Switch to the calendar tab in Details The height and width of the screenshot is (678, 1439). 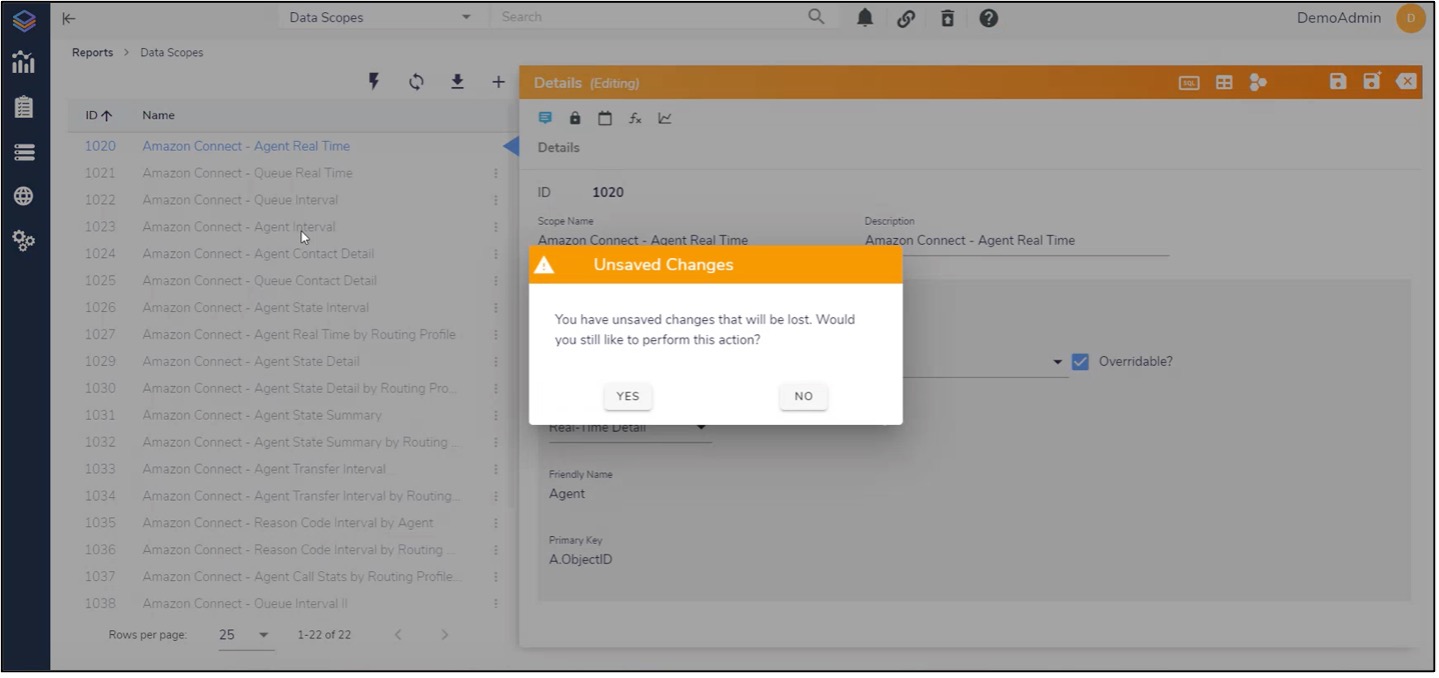coord(605,118)
